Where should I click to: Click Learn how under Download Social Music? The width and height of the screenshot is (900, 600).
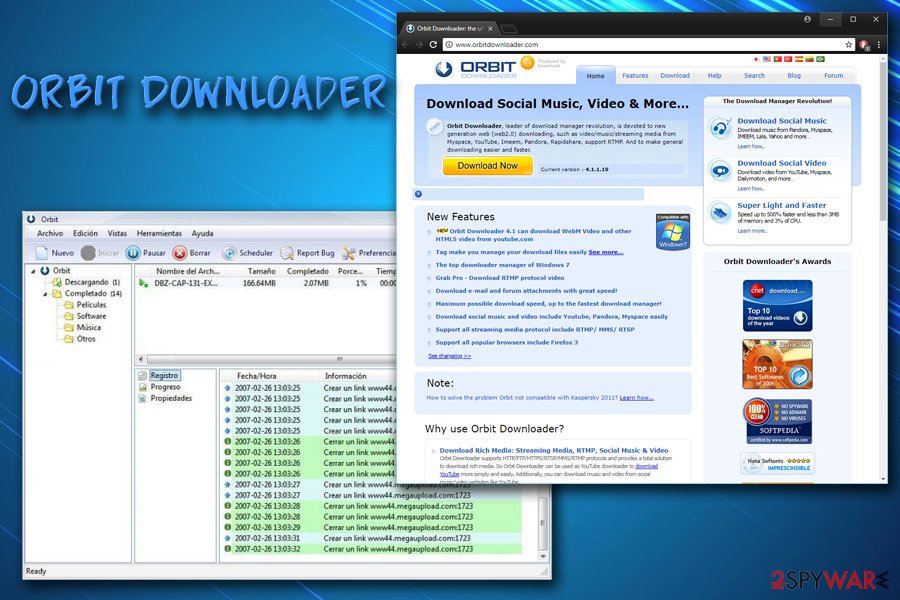coord(751,146)
